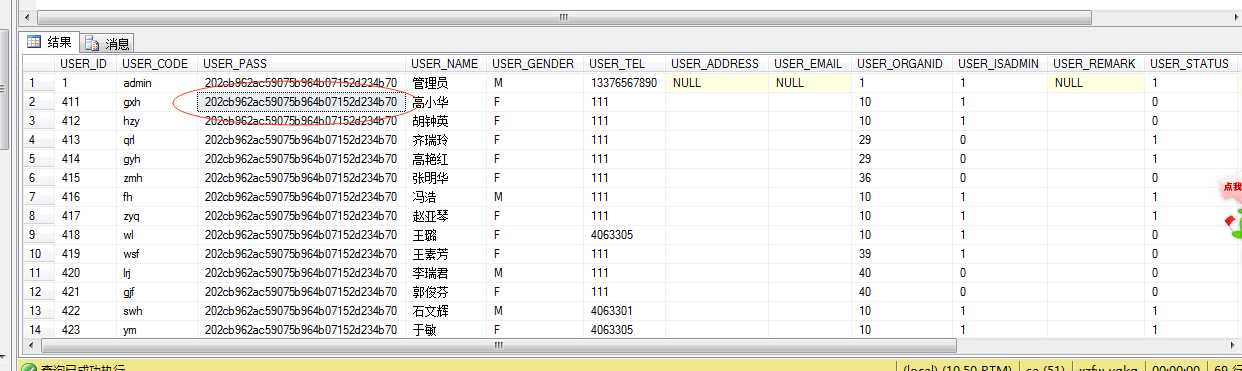The width and height of the screenshot is (1242, 371).
Task: Click the USER_ISADMIN column header
Action: coord(1000,63)
